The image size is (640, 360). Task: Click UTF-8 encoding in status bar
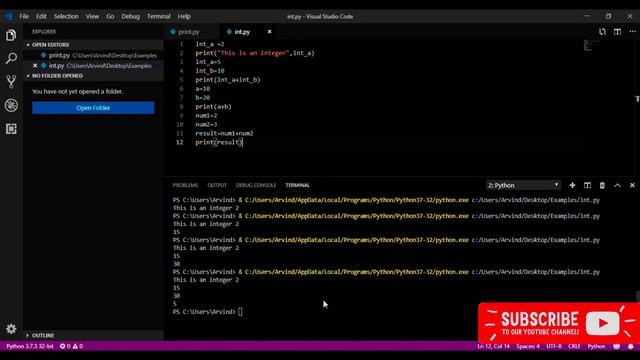554,346
